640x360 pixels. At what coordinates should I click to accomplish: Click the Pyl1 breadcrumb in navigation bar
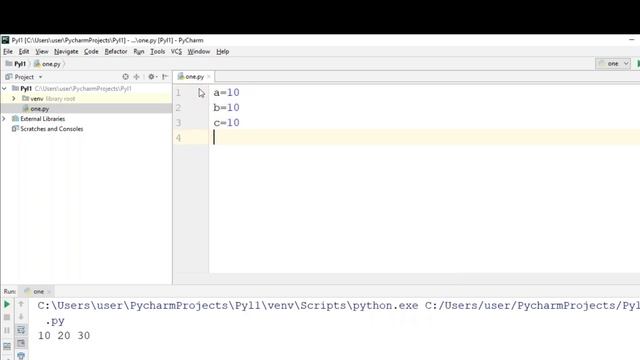pyautogui.click(x=16, y=64)
